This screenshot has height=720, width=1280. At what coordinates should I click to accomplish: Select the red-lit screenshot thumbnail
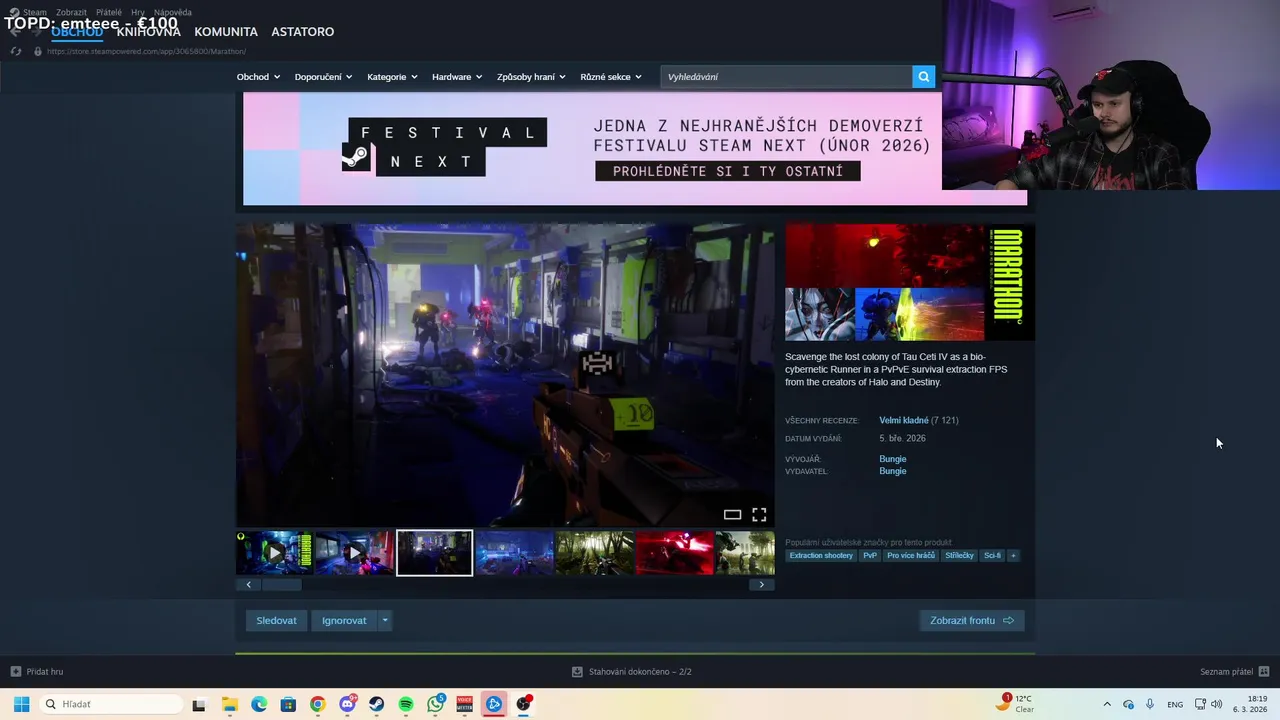[674, 553]
